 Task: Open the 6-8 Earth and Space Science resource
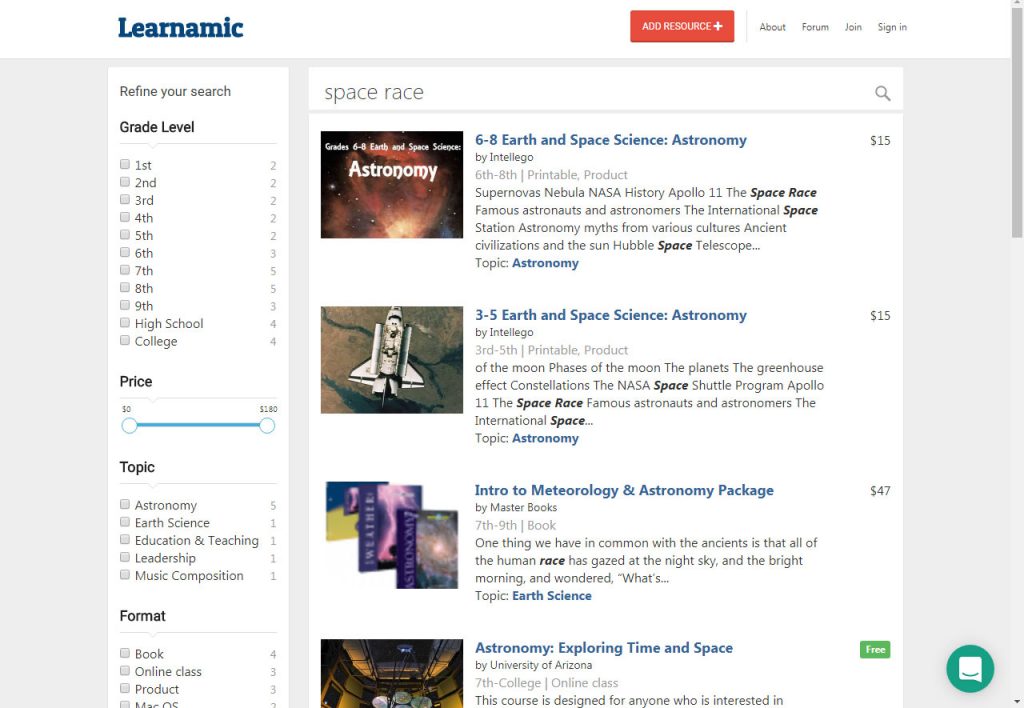[610, 140]
